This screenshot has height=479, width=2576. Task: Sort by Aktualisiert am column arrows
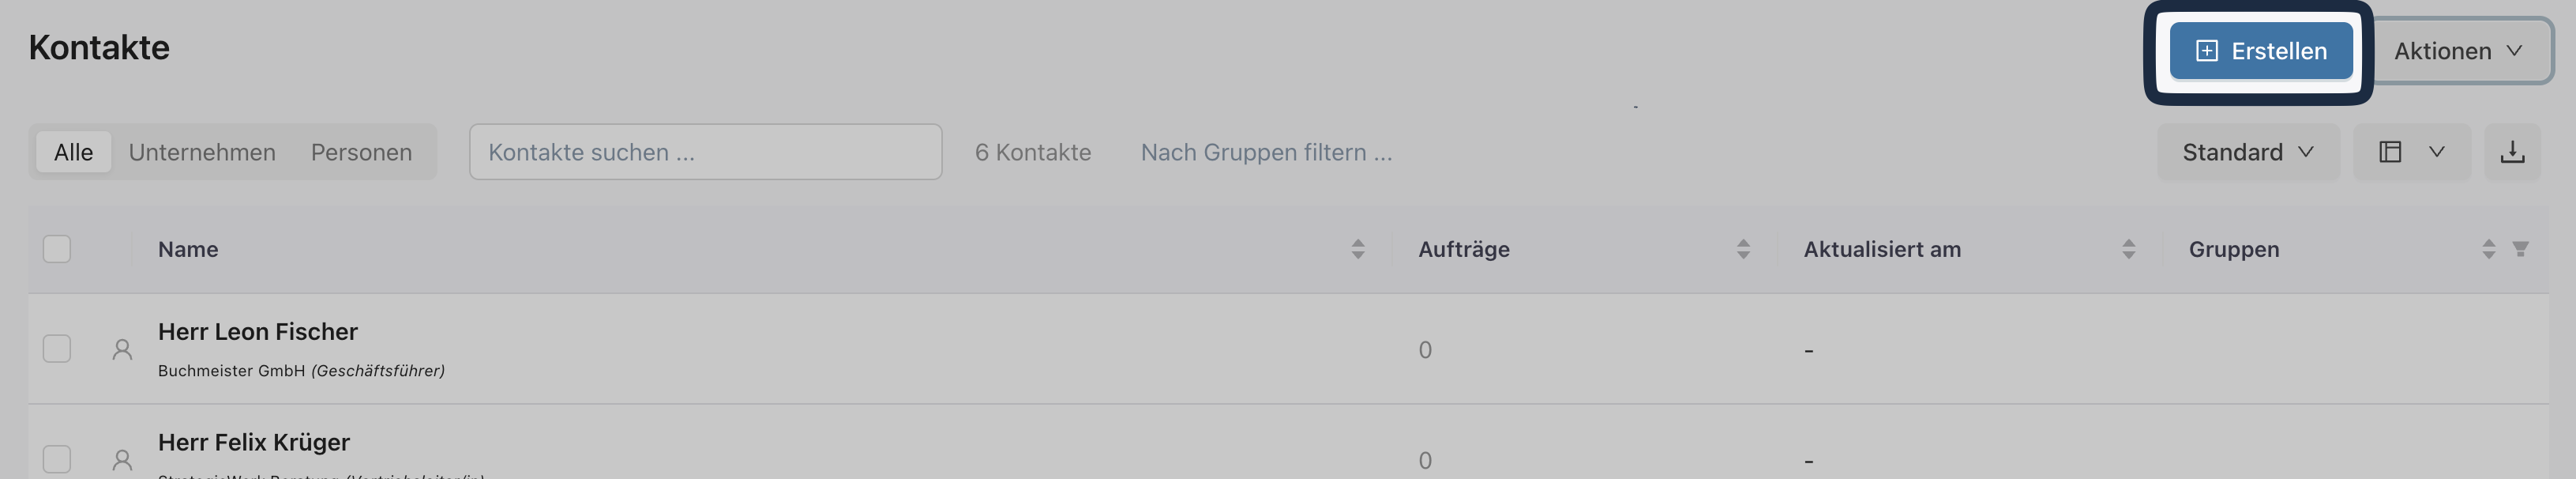pos(2128,249)
